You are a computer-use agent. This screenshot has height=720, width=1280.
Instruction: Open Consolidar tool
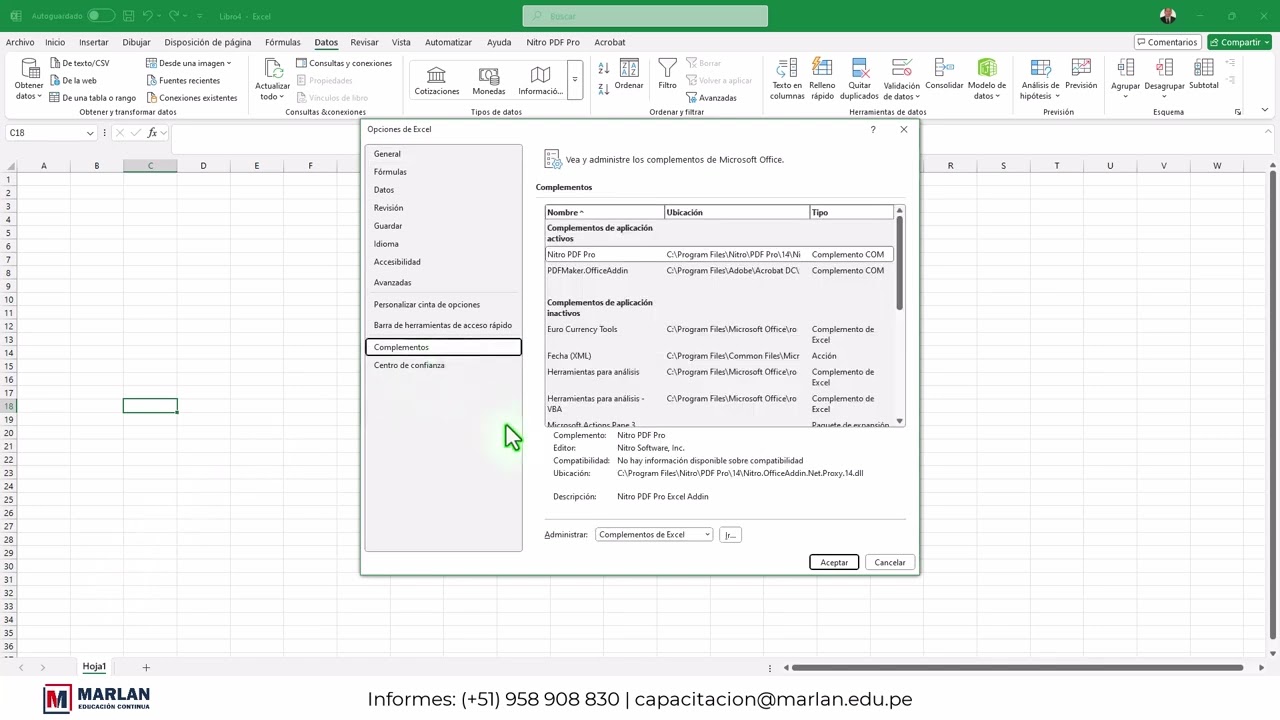point(944,74)
